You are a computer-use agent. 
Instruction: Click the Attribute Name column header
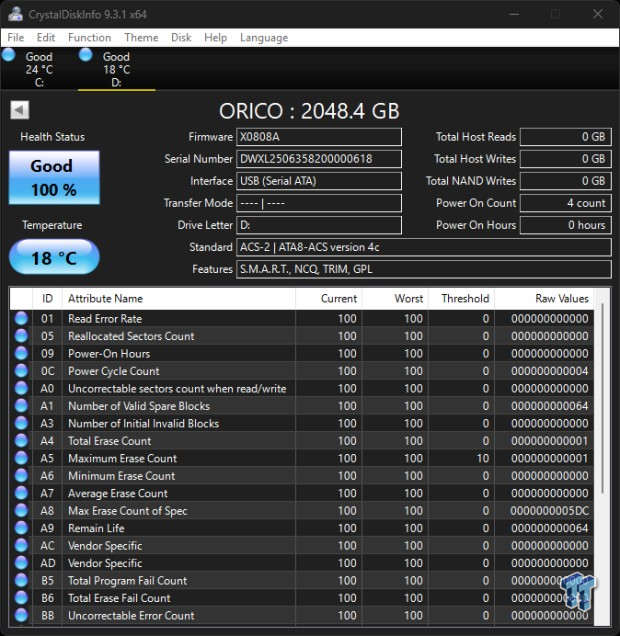(179, 299)
